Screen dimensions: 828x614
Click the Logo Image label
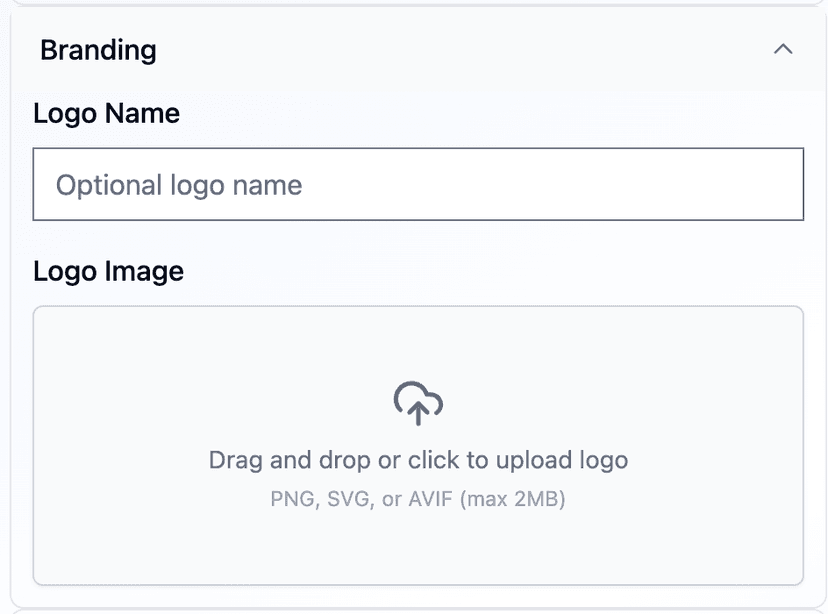(x=109, y=271)
